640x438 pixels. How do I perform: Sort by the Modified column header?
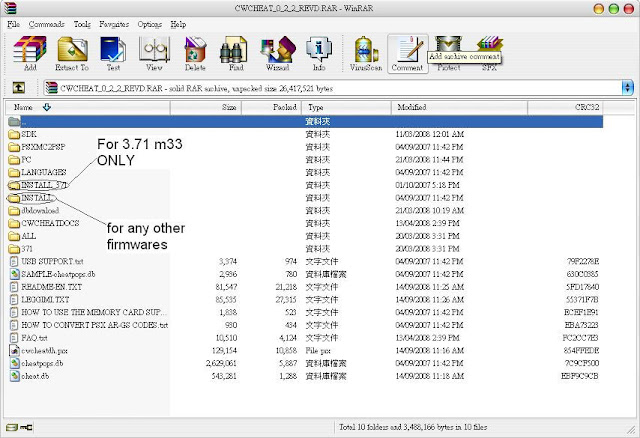tap(460, 107)
